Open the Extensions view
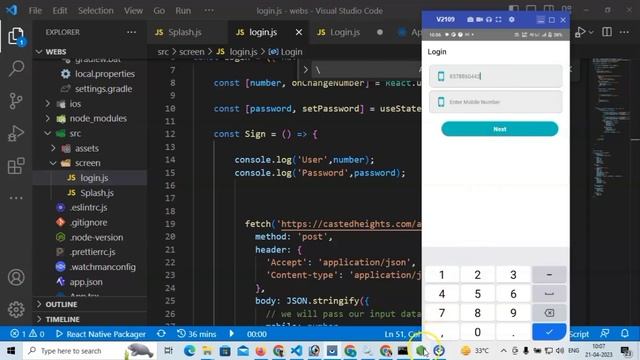Screen dimensions: 640x360 pos(16,166)
